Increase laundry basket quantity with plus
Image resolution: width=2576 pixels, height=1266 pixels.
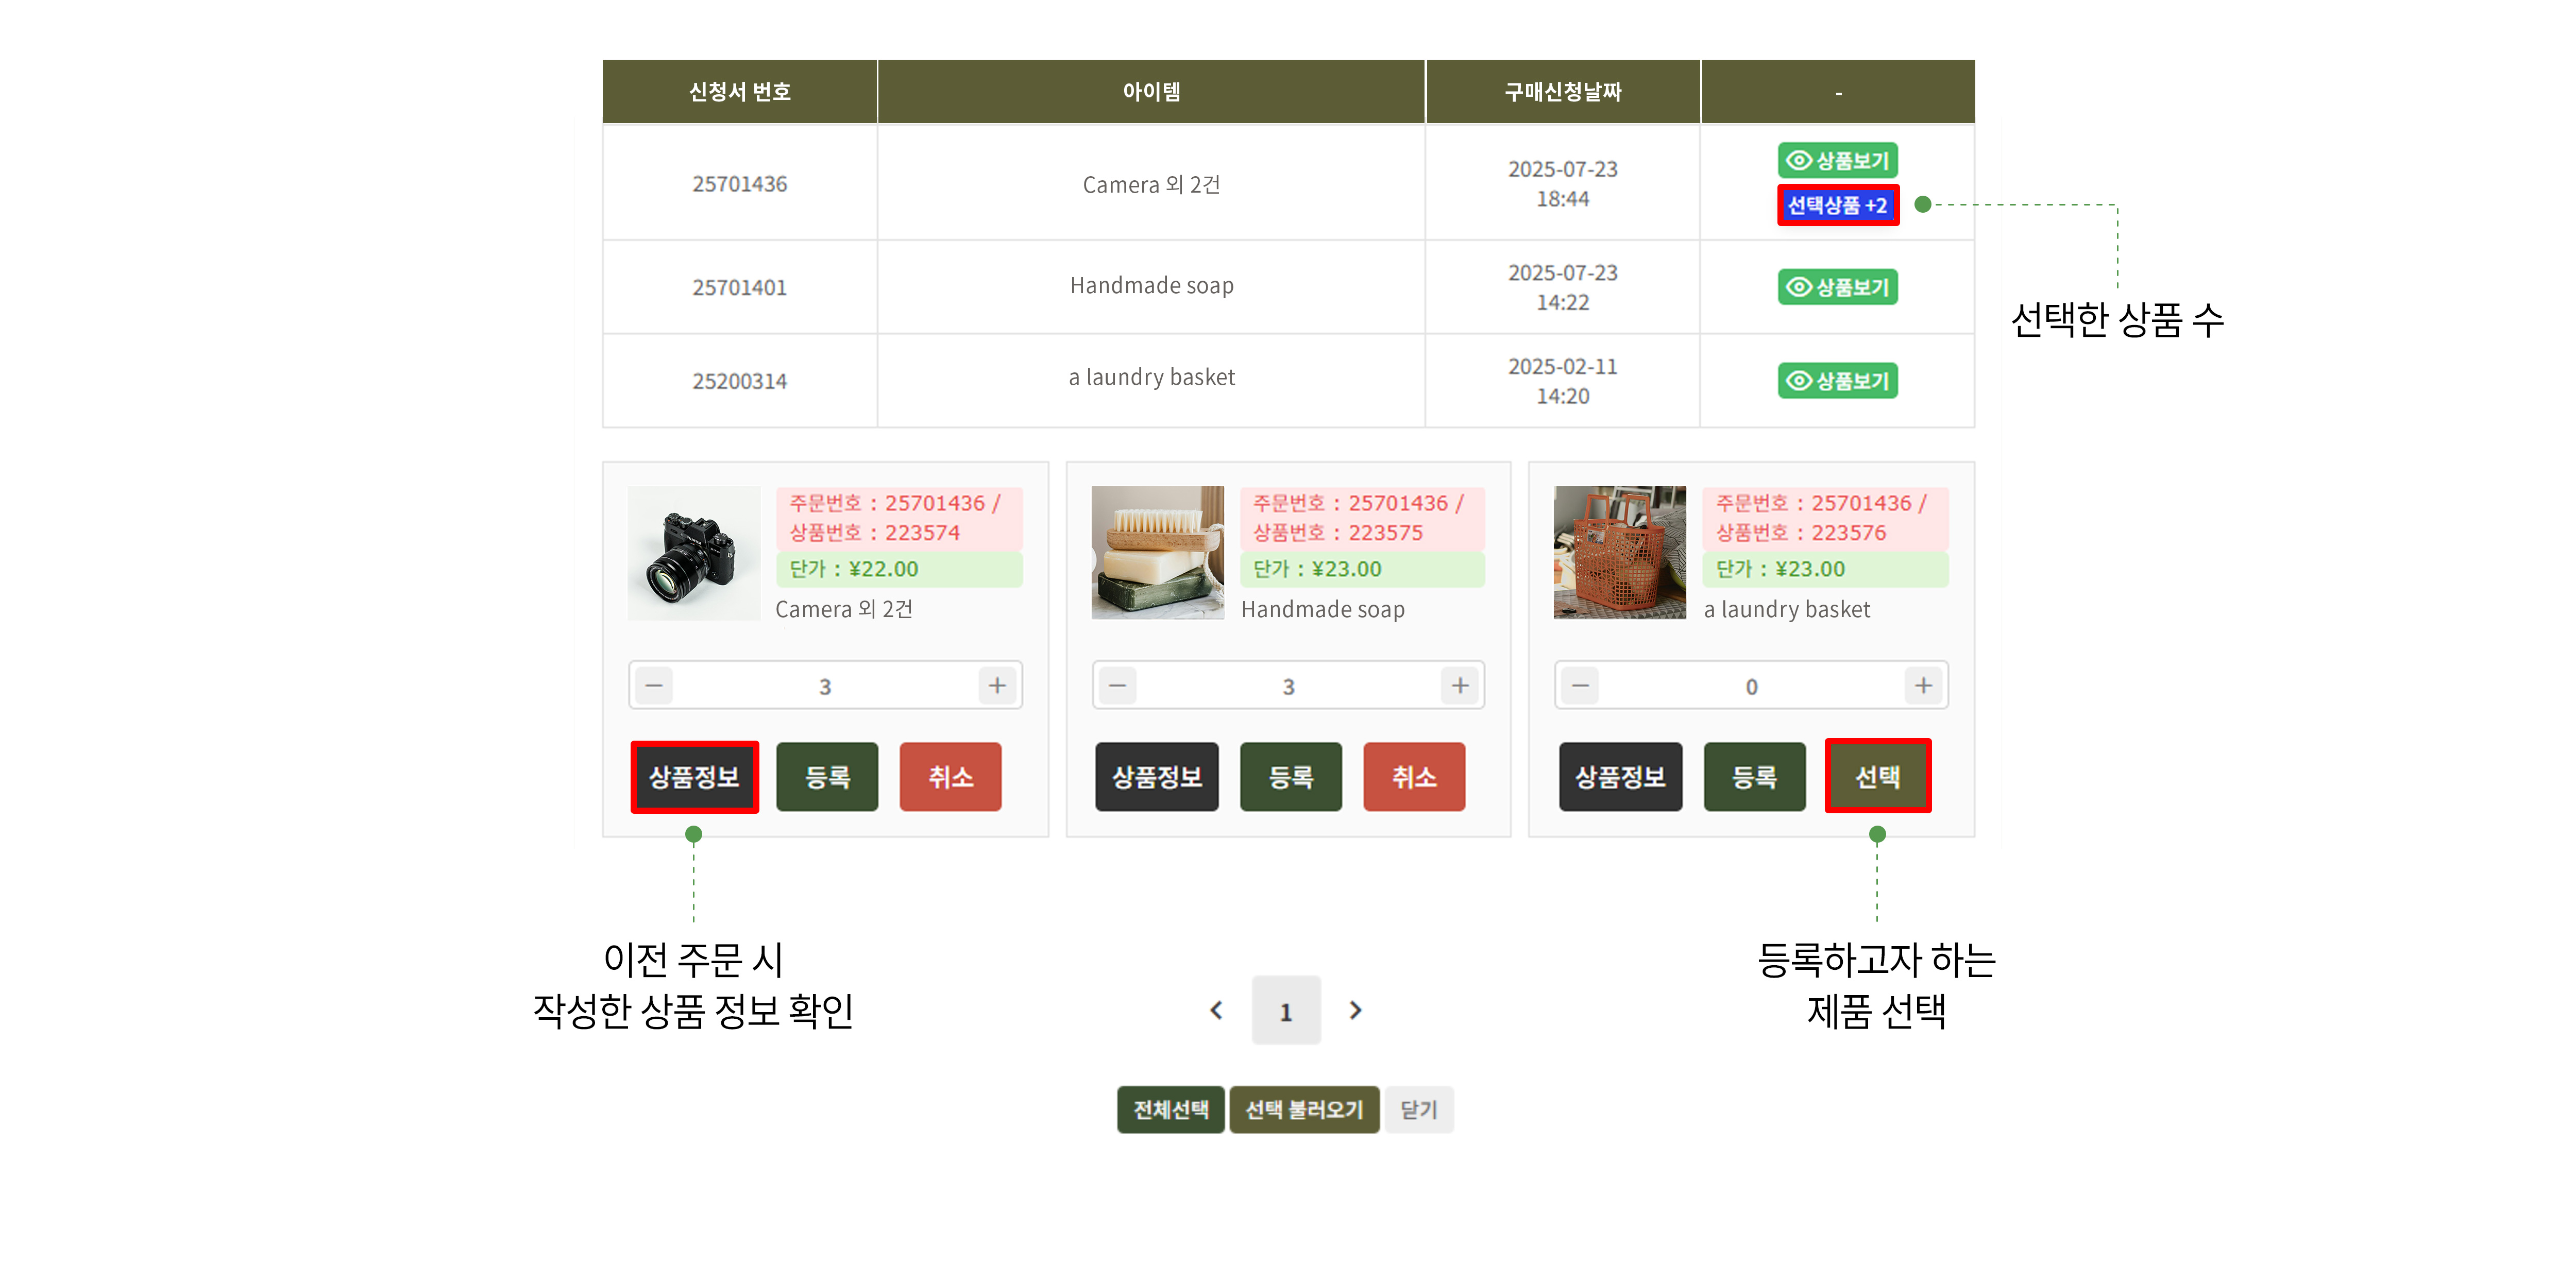(1923, 686)
